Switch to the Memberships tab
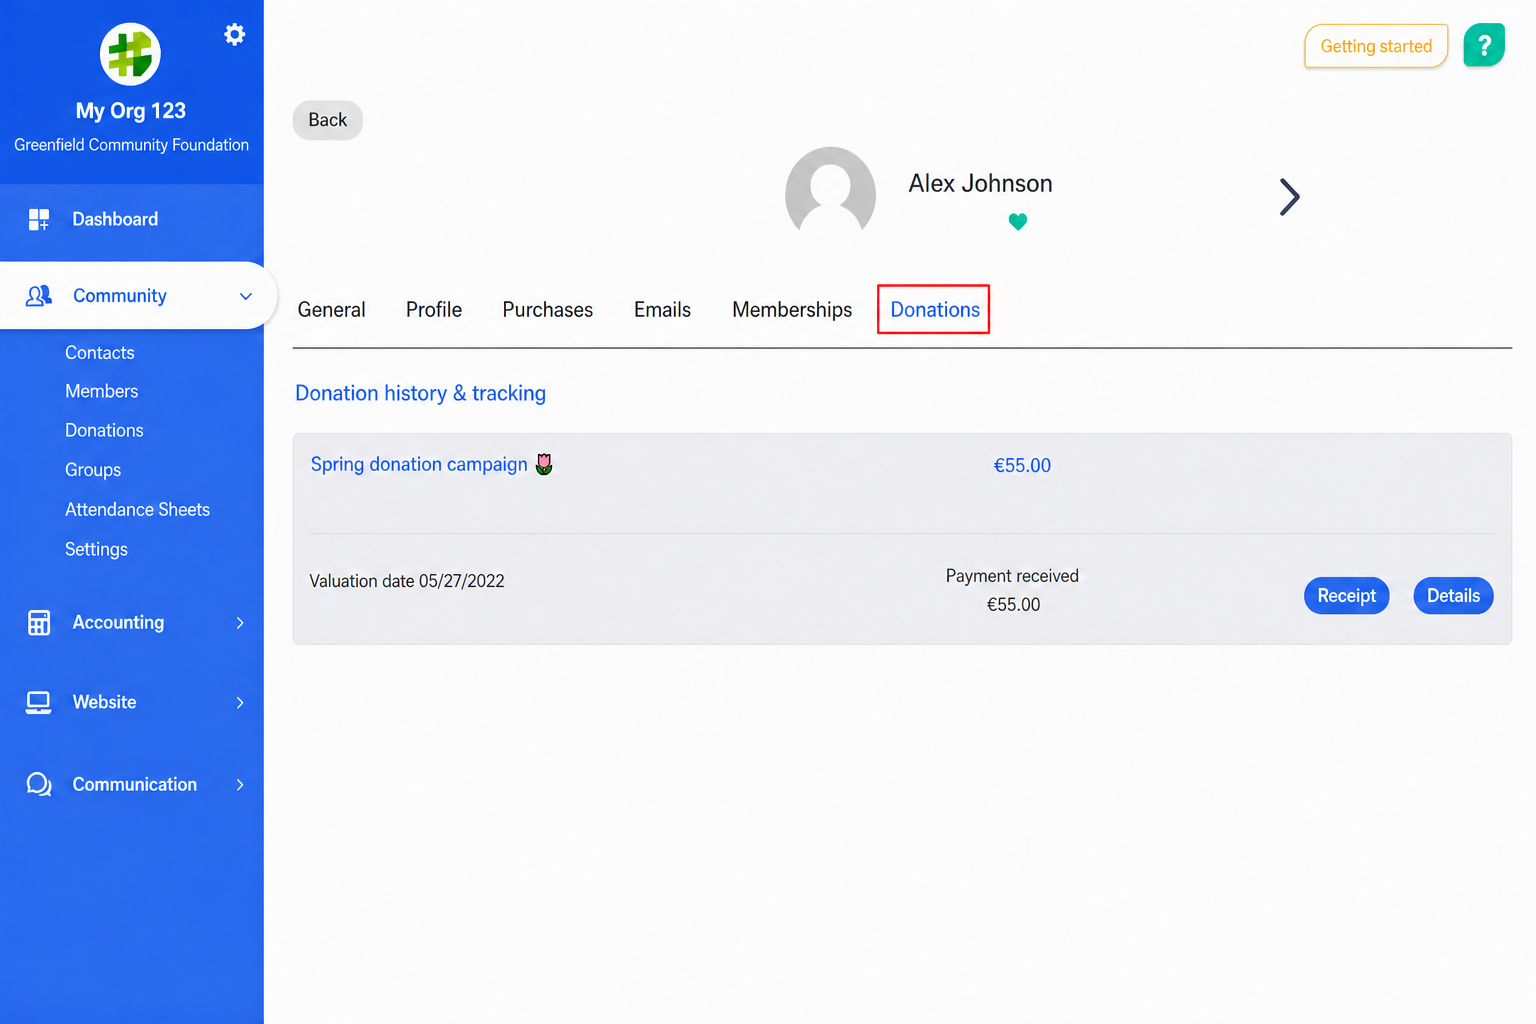1536x1024 pixels. pyautogui.click(x=792, y=310)
